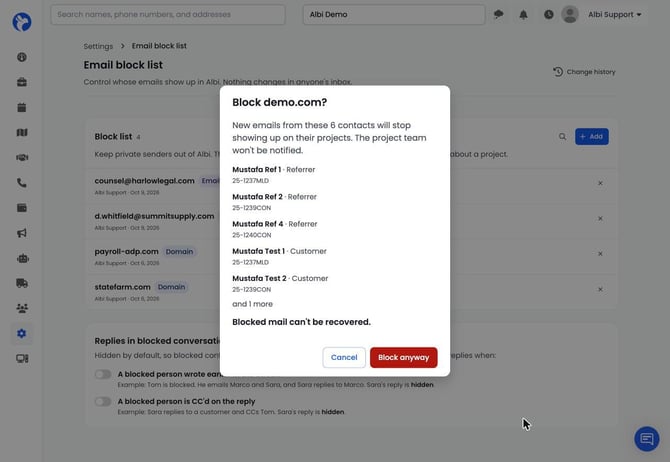Click the payroll-adp.com entry text

[126, 252]
